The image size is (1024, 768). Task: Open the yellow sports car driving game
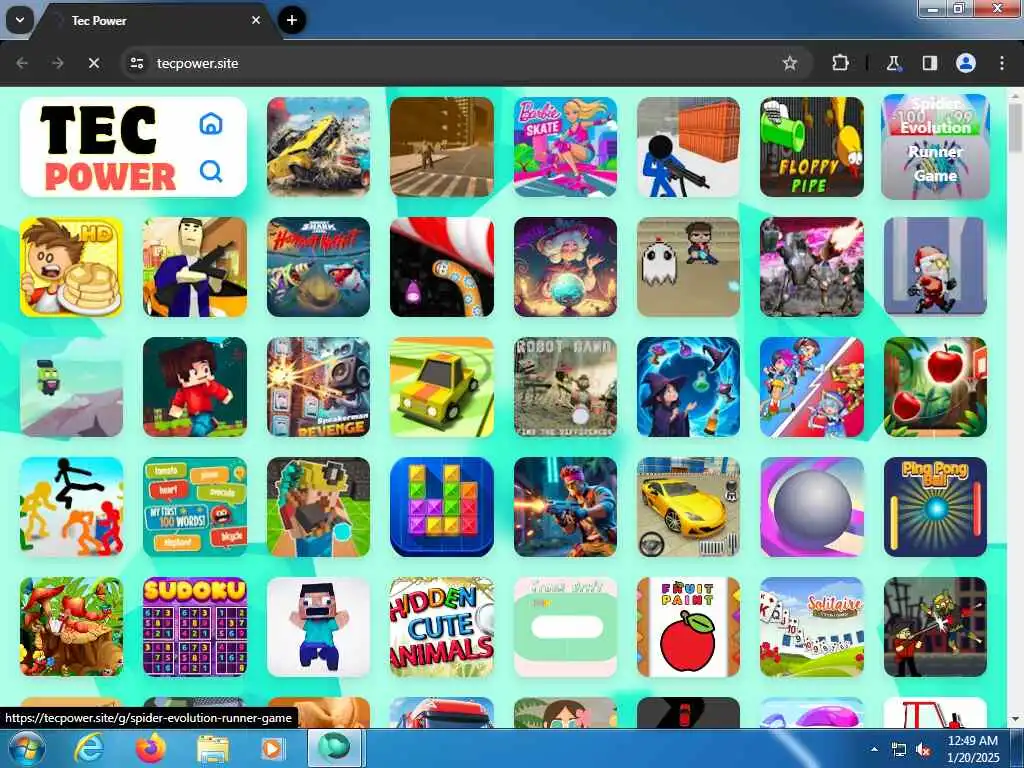click(688, 507)
